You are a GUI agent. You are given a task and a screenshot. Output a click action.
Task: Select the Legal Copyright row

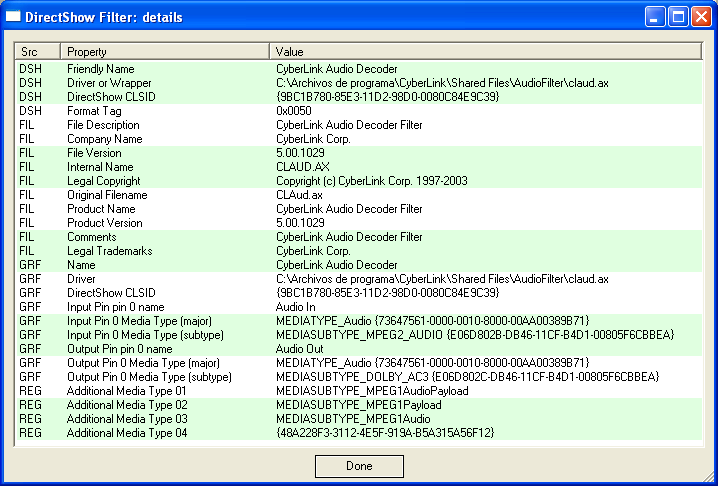tap(359, 181)
